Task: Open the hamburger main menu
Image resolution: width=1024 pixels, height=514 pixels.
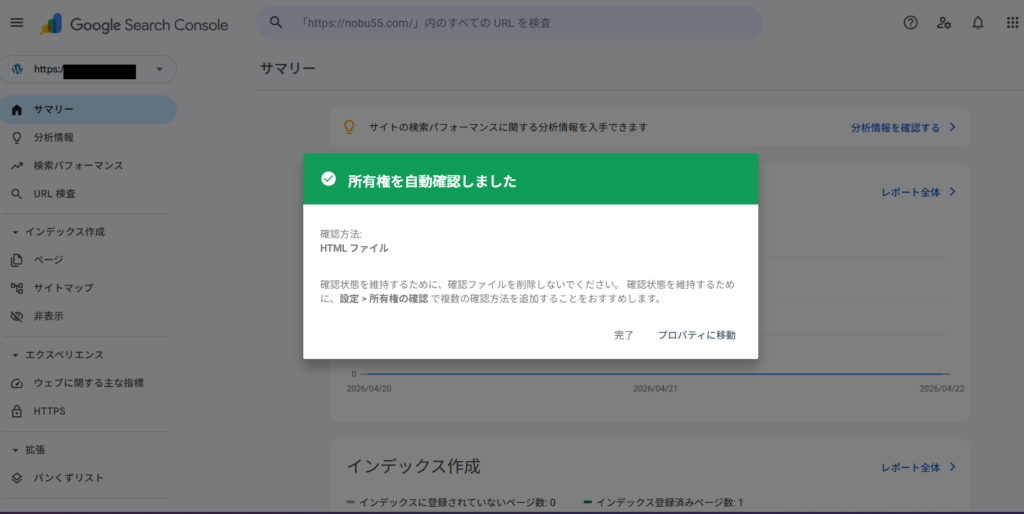Action: 16,23
